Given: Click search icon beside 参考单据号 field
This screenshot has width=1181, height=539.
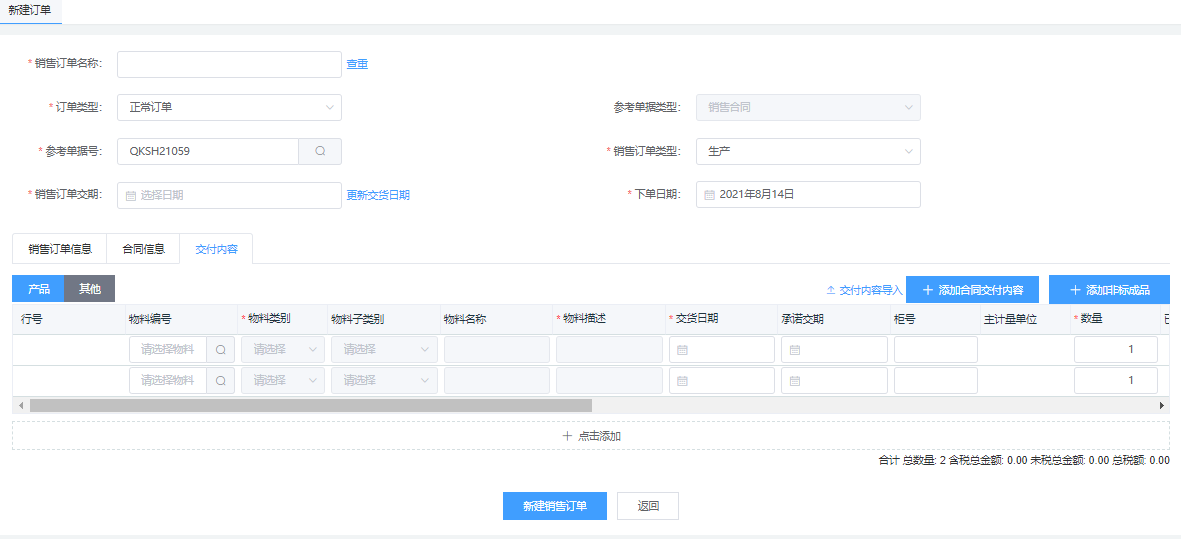Looking at the screenshot, I should [x=320, y=151].
